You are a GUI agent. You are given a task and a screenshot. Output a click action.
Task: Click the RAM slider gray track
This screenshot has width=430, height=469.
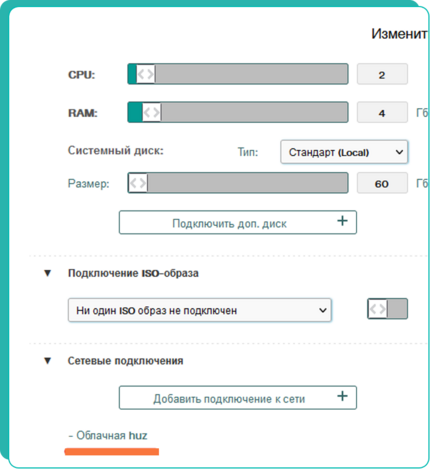coord(255,112)
